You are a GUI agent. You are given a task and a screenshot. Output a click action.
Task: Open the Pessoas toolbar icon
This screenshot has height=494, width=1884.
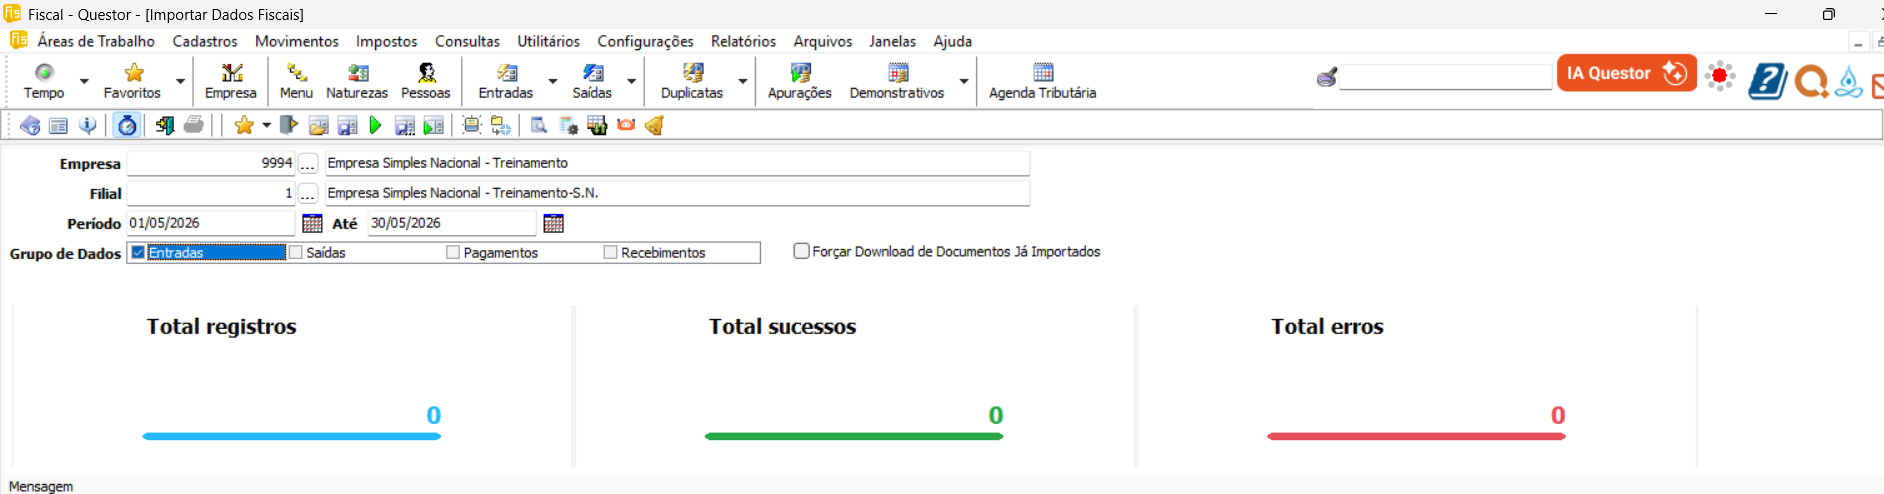point(426,81)
